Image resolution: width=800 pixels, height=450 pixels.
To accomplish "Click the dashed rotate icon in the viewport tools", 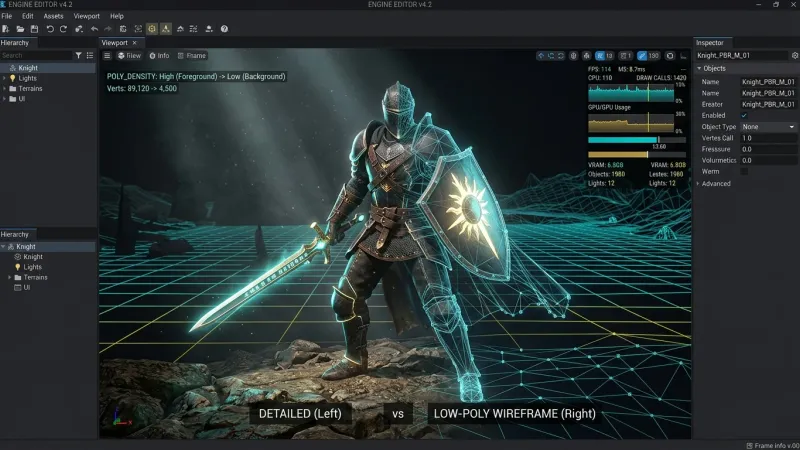I will (551, 56).
